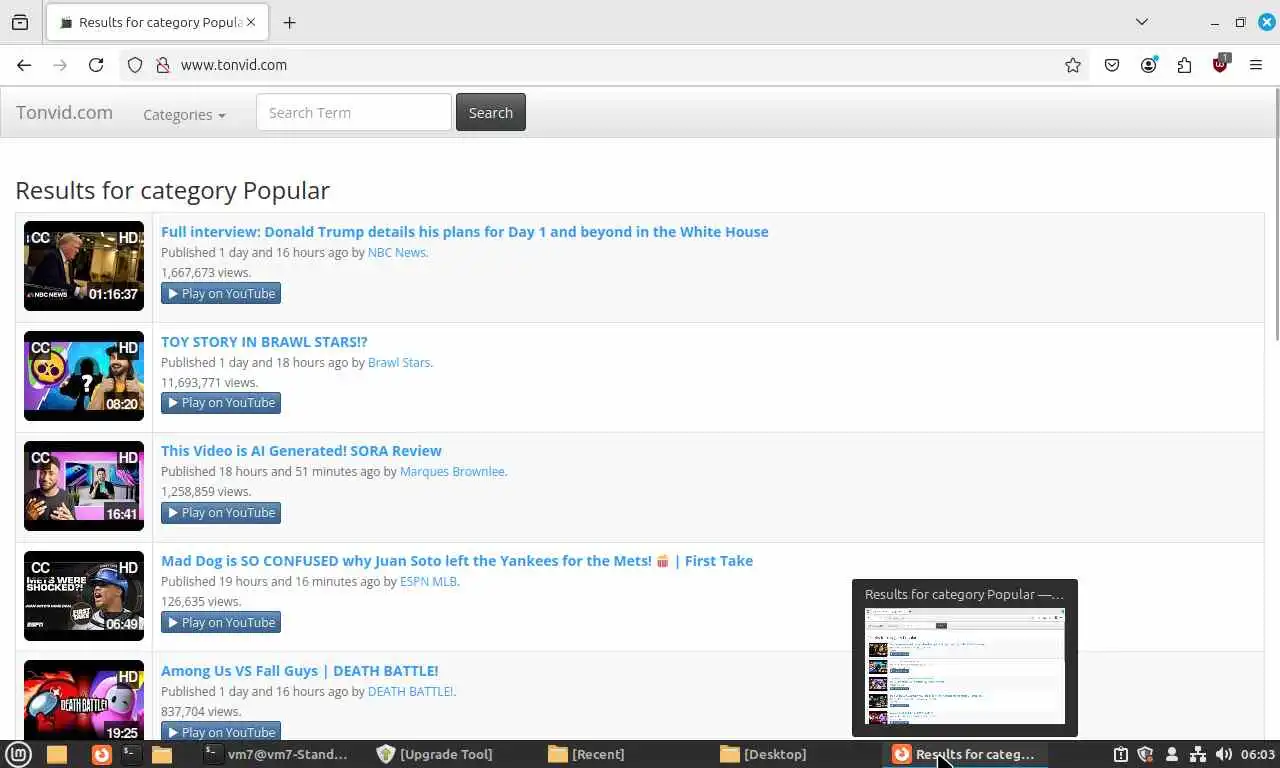
Task: Switch to the Recent folder taskbar window
Action: [x=587, y=754]
